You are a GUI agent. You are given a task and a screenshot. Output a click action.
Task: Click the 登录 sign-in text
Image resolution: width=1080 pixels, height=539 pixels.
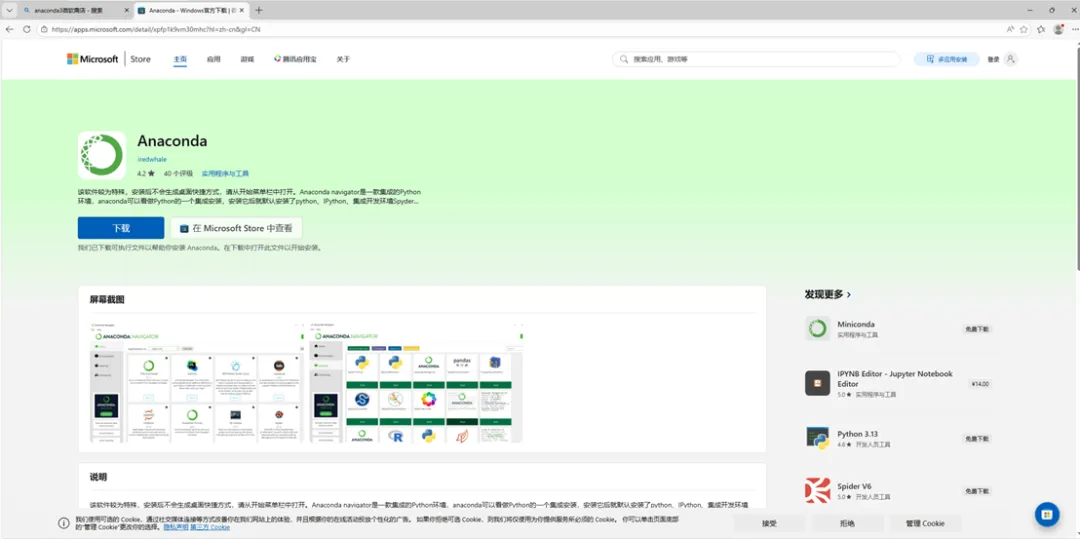point(993,59)
